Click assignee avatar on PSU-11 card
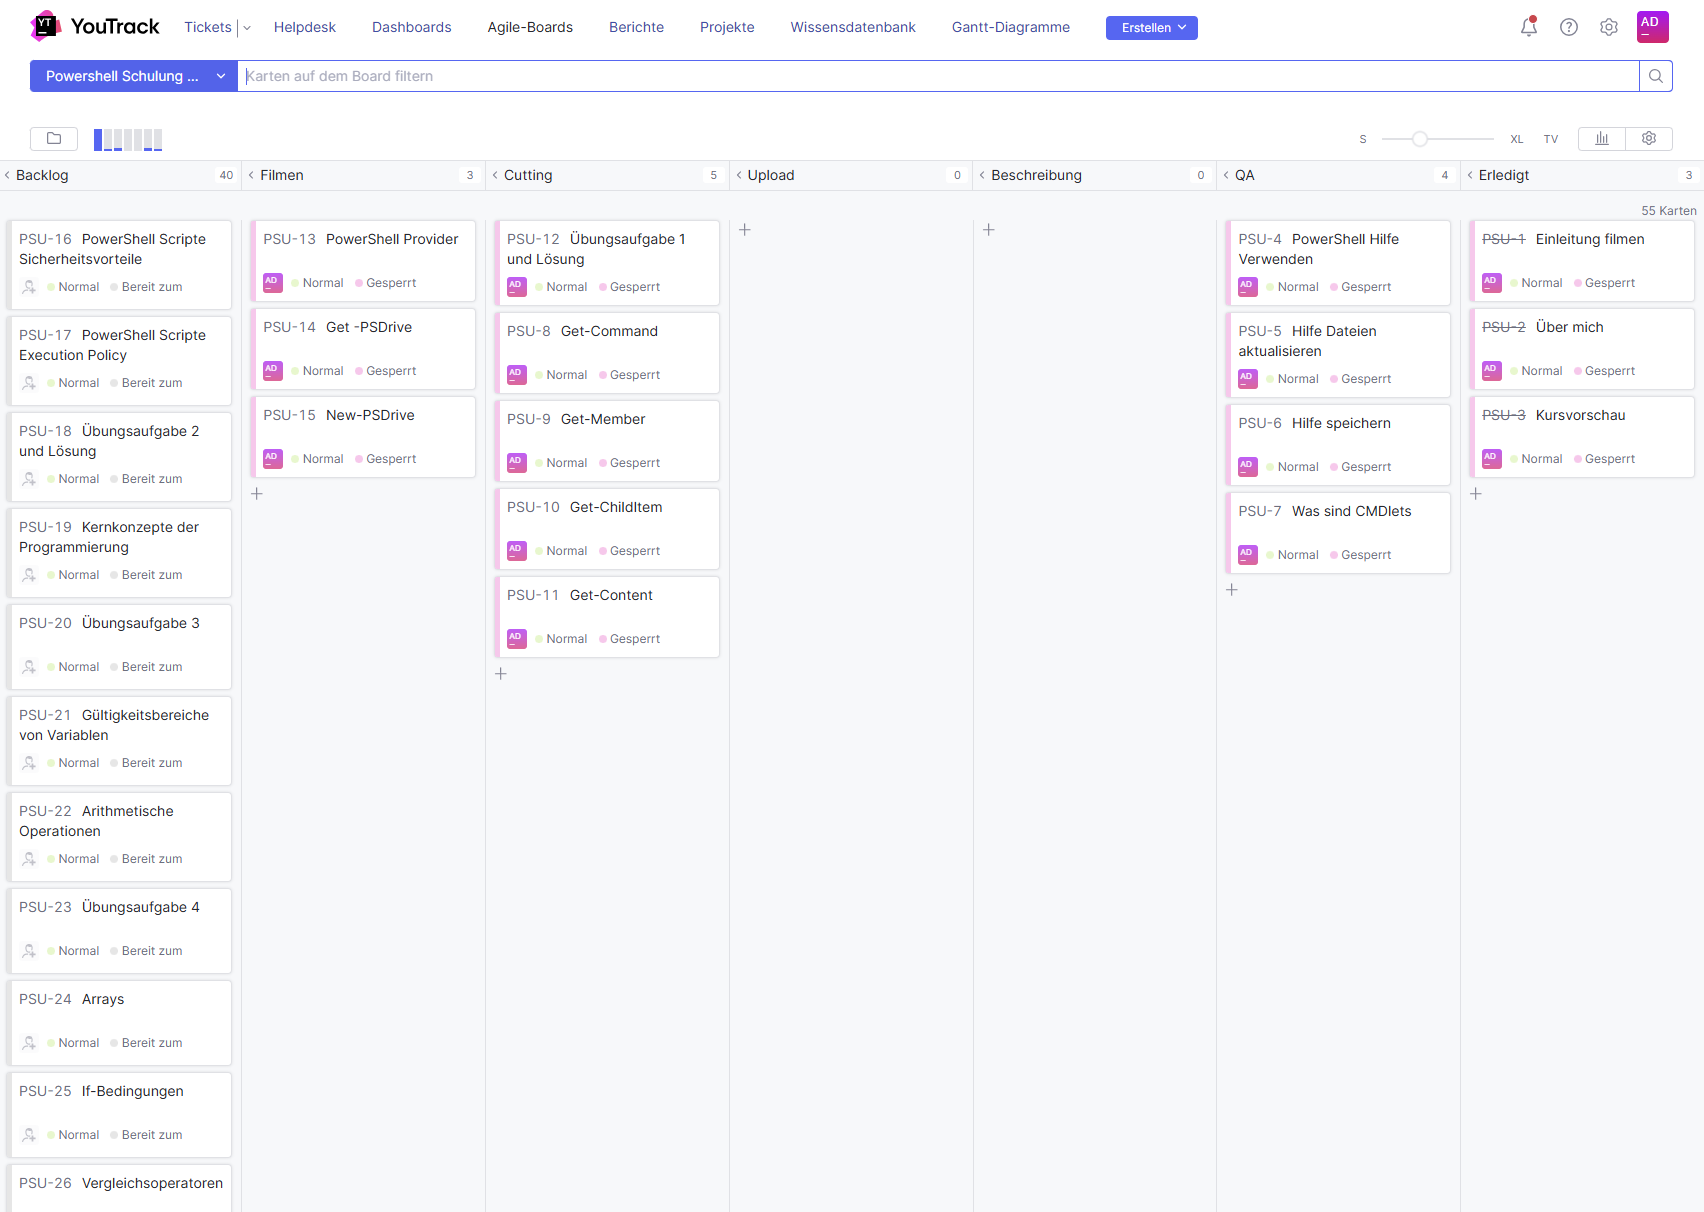The image size is (1704, 1212). pyautogui.click(x=517, y=639)
